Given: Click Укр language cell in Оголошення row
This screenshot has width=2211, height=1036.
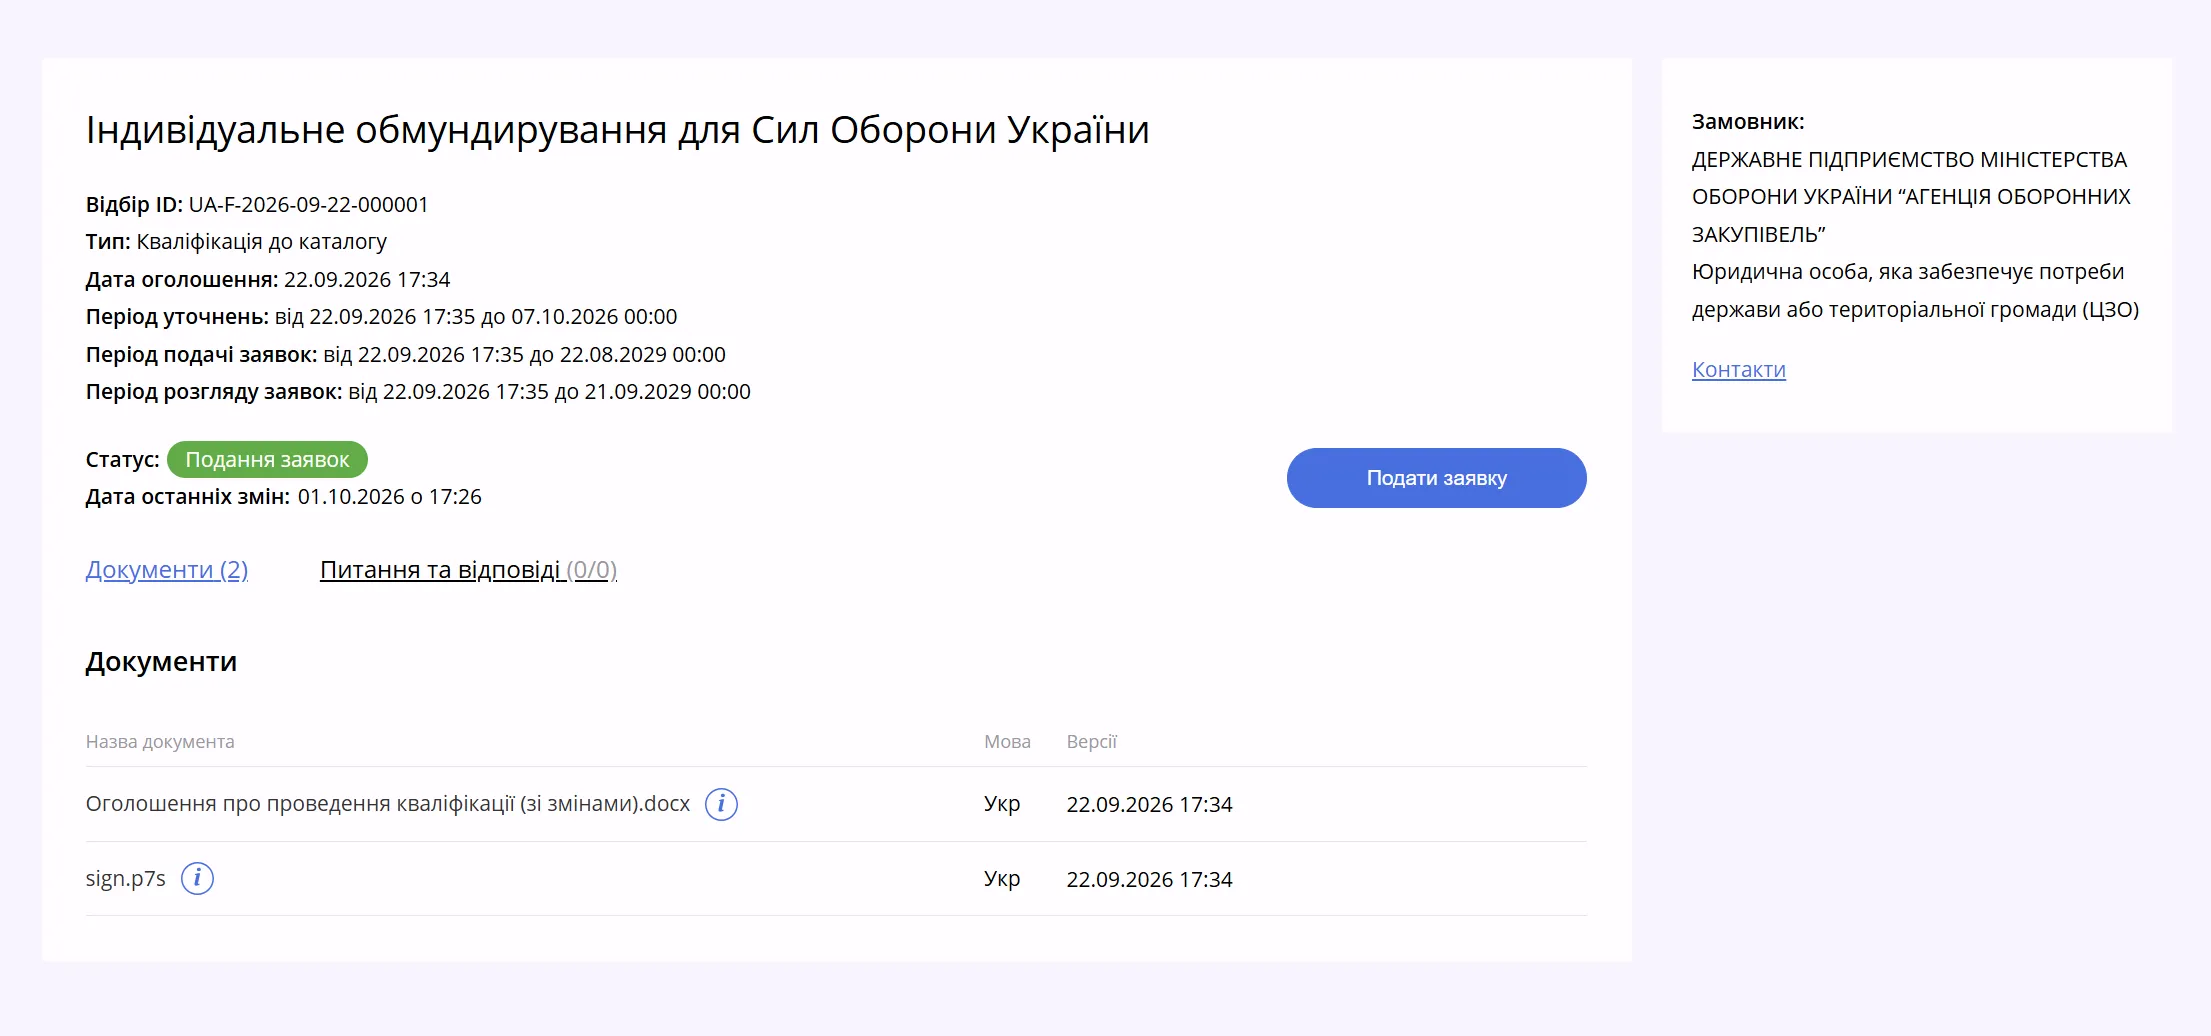Looking at the screenshot, I should tap(1002, 804).
